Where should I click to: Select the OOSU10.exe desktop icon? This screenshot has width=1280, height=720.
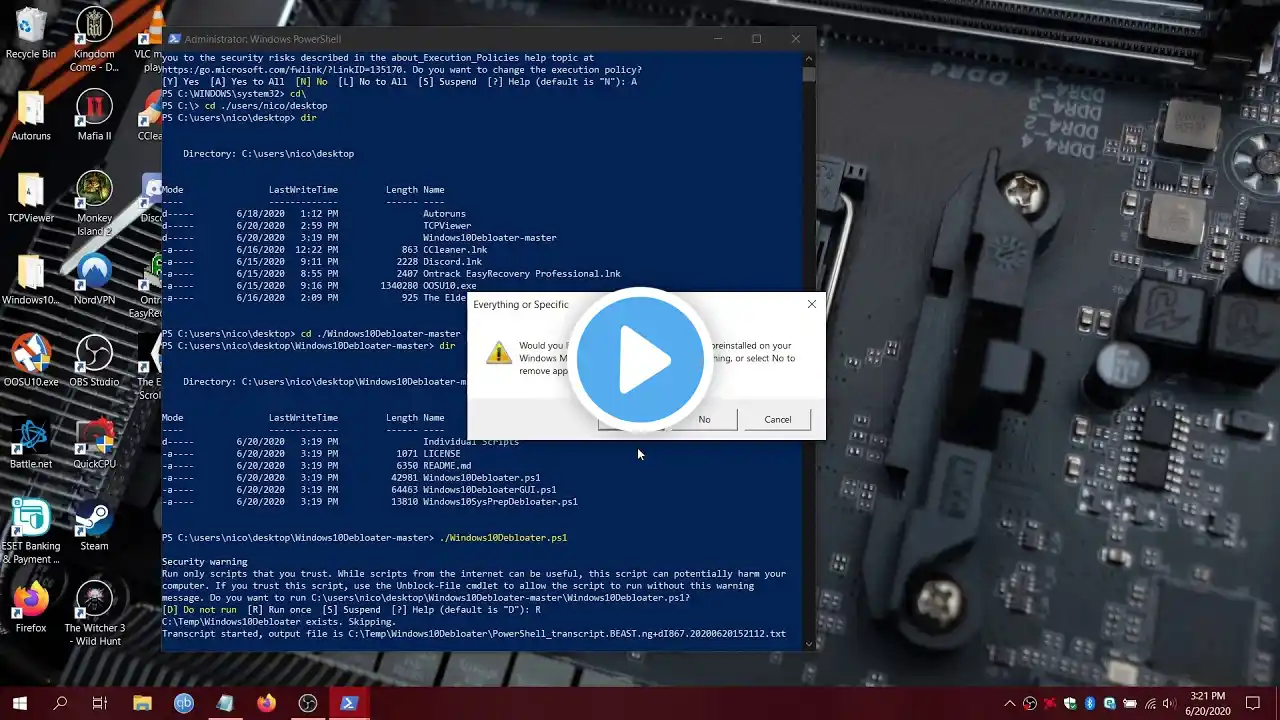coord(31,361)
